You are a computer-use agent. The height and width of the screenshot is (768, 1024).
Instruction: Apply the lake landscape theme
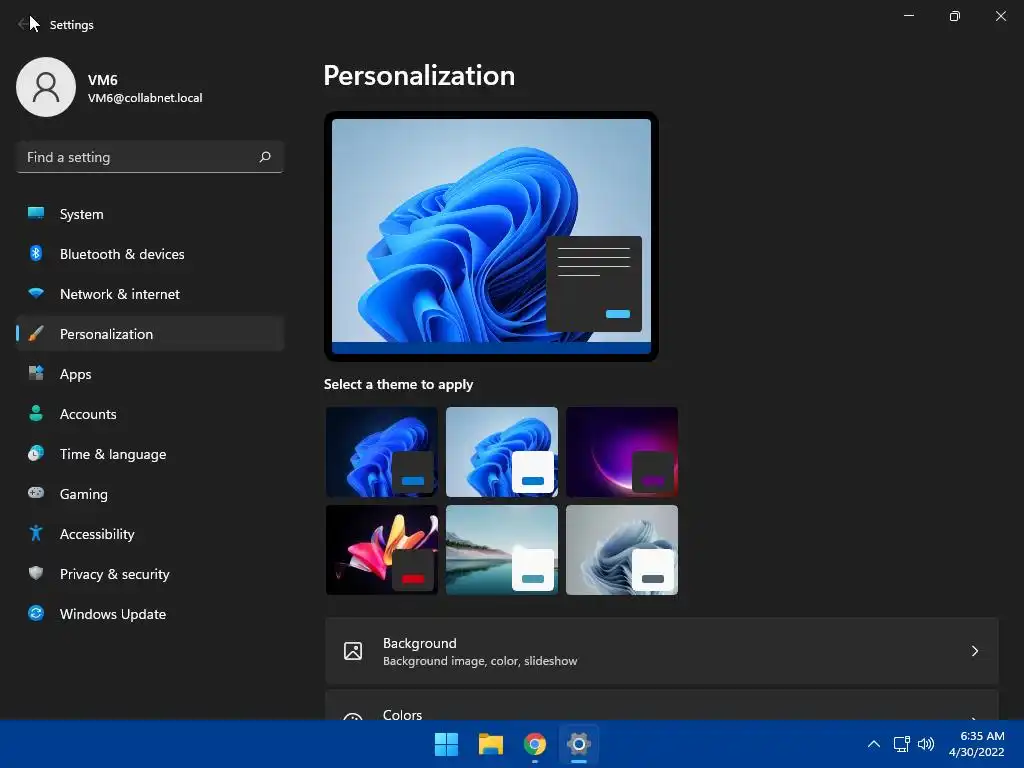502,550
